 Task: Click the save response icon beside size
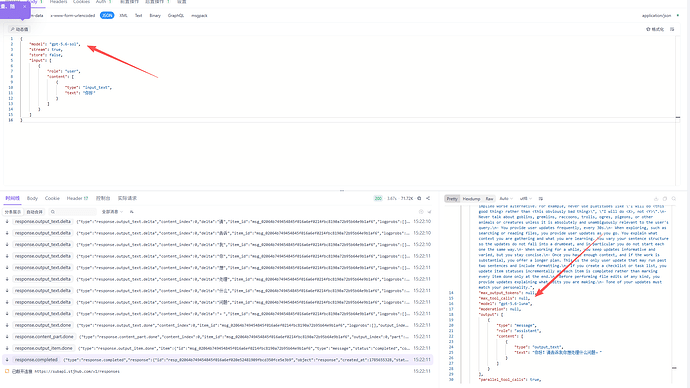pos(419,198)
